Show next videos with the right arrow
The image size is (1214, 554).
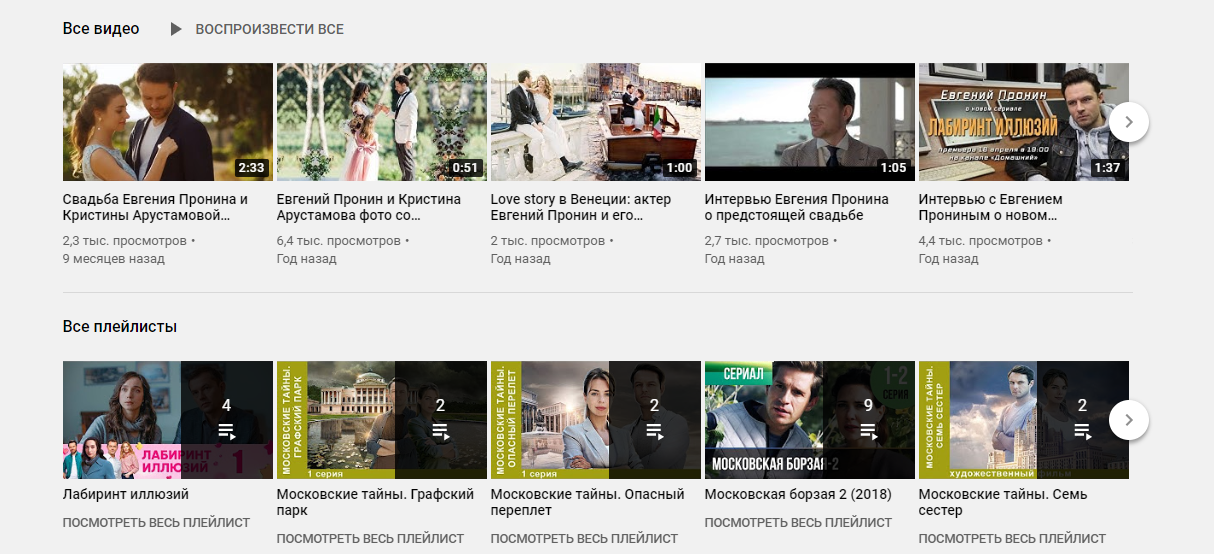(x=1129, y=122)
